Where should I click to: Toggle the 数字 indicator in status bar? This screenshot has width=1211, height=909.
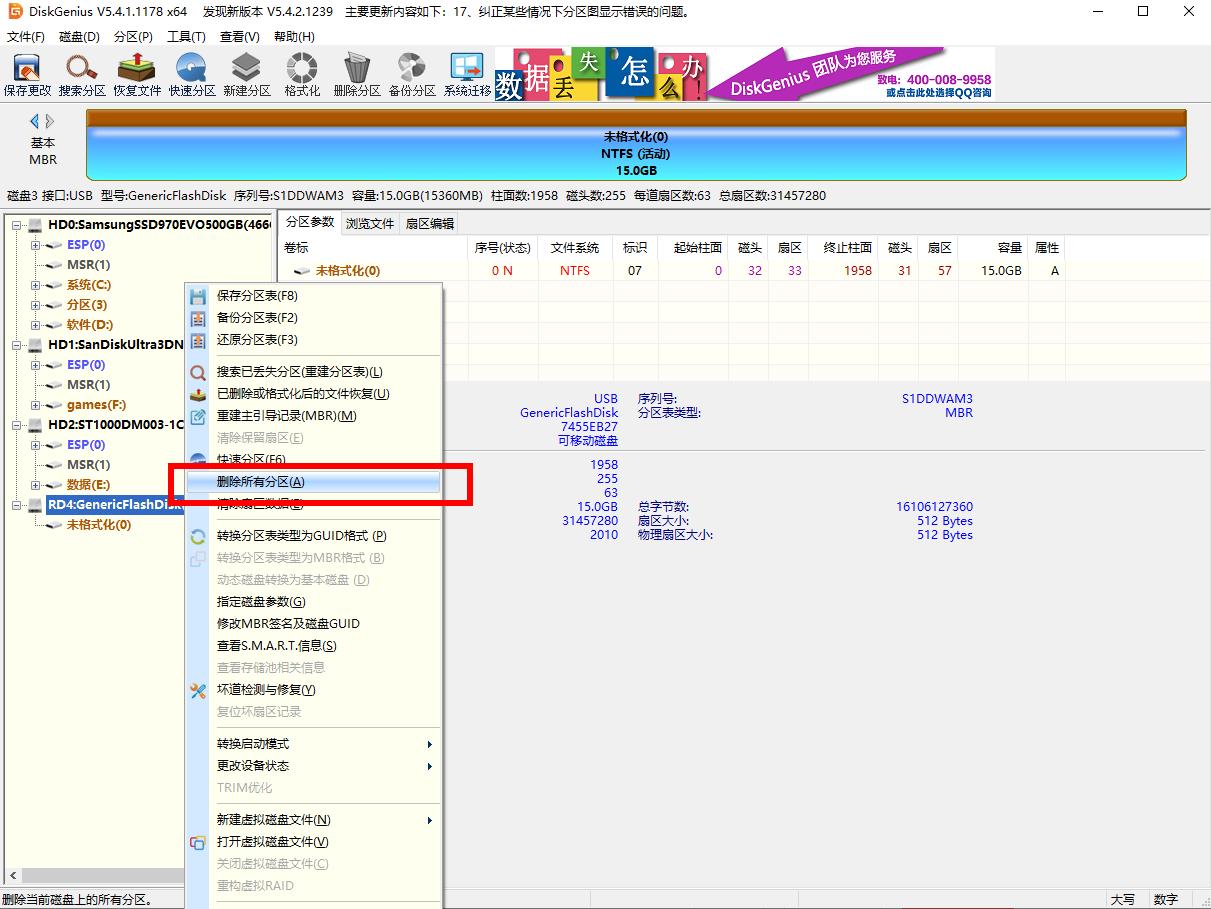[1167, 899]
